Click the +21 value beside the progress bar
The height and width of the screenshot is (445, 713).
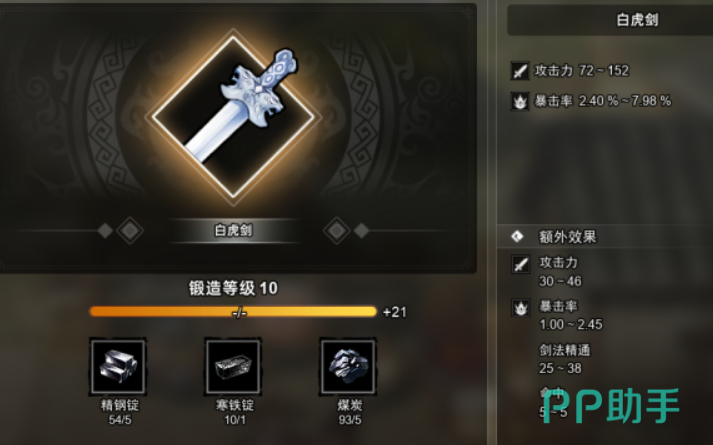394,312
